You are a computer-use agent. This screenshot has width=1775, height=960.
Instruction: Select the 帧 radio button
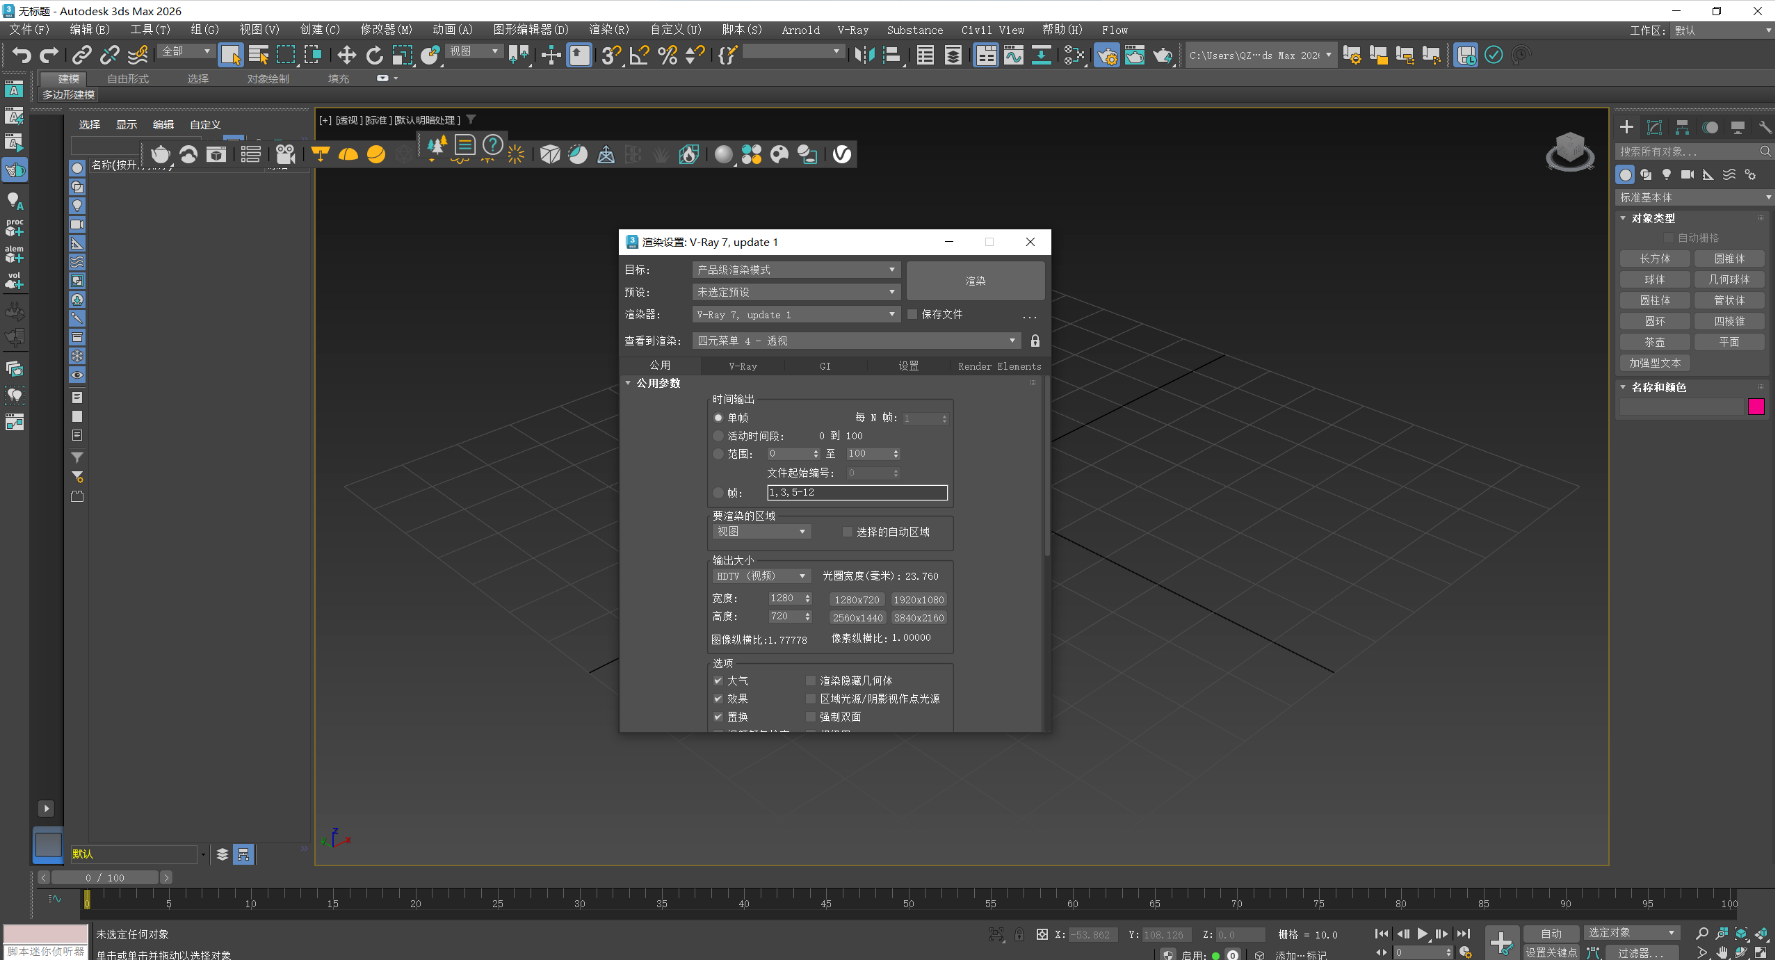[718, 493]
